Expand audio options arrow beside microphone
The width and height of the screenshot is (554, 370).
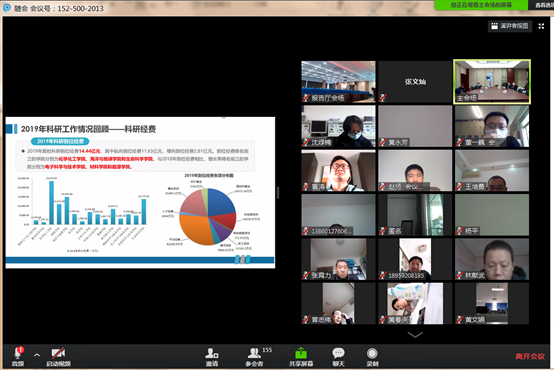pyautogui.click(x=37, y=355)
